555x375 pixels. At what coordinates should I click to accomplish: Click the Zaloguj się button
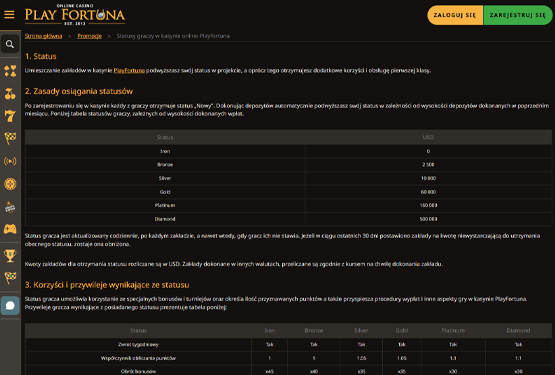click(x=455, y=15)
